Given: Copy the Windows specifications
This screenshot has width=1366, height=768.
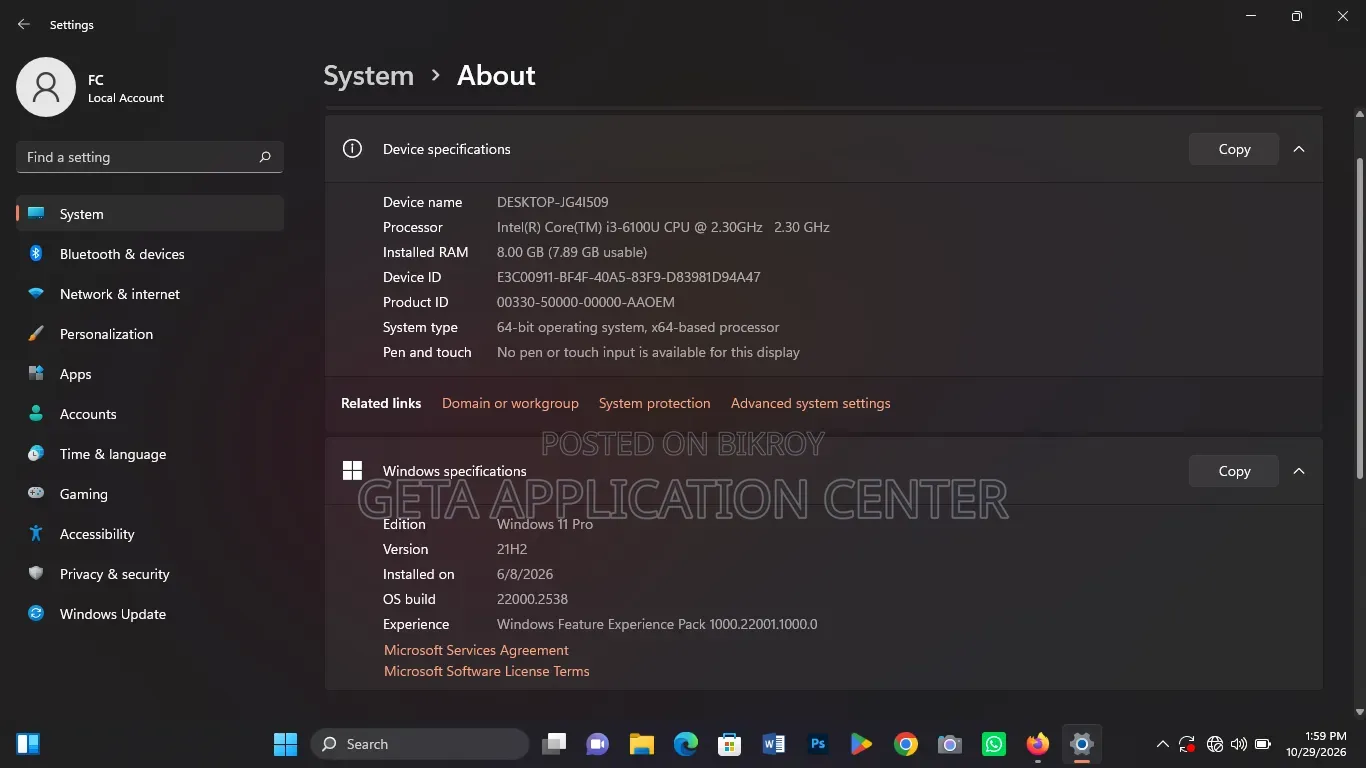Looking at the screenshot, I should pos(1234,471).
